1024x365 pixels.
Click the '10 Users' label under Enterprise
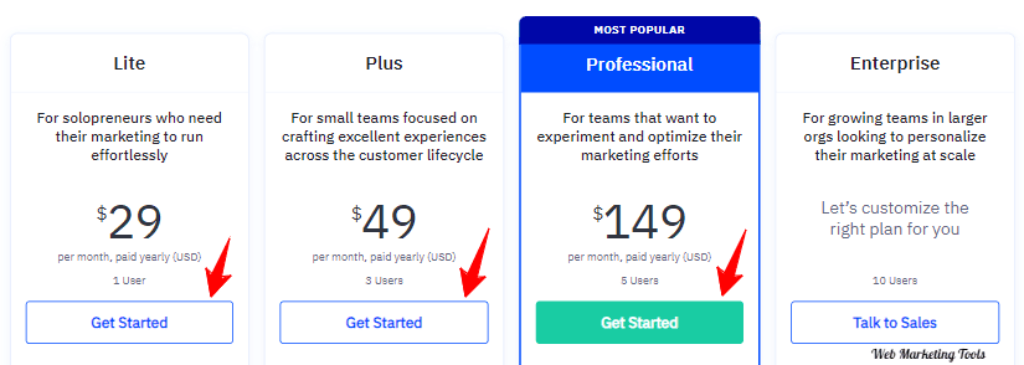895,281
